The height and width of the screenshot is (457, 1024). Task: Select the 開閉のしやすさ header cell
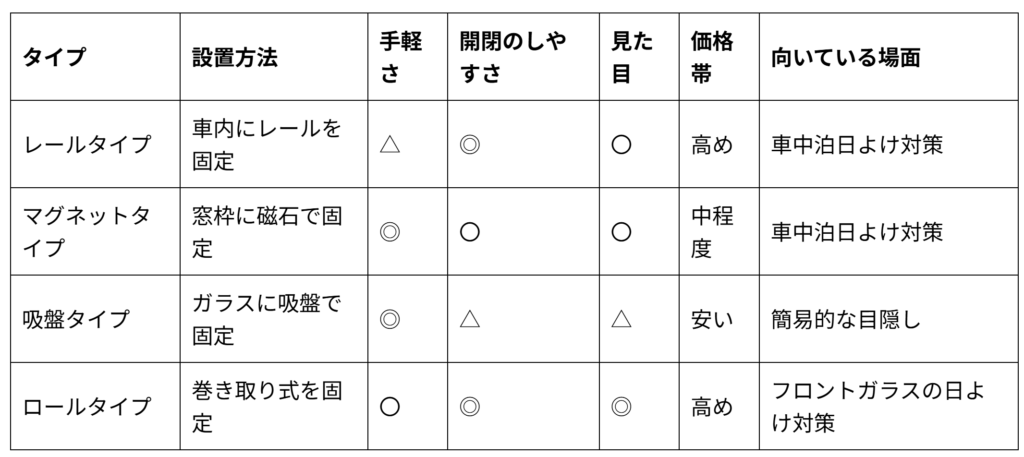pyautogui.click(x=512, y=57)
